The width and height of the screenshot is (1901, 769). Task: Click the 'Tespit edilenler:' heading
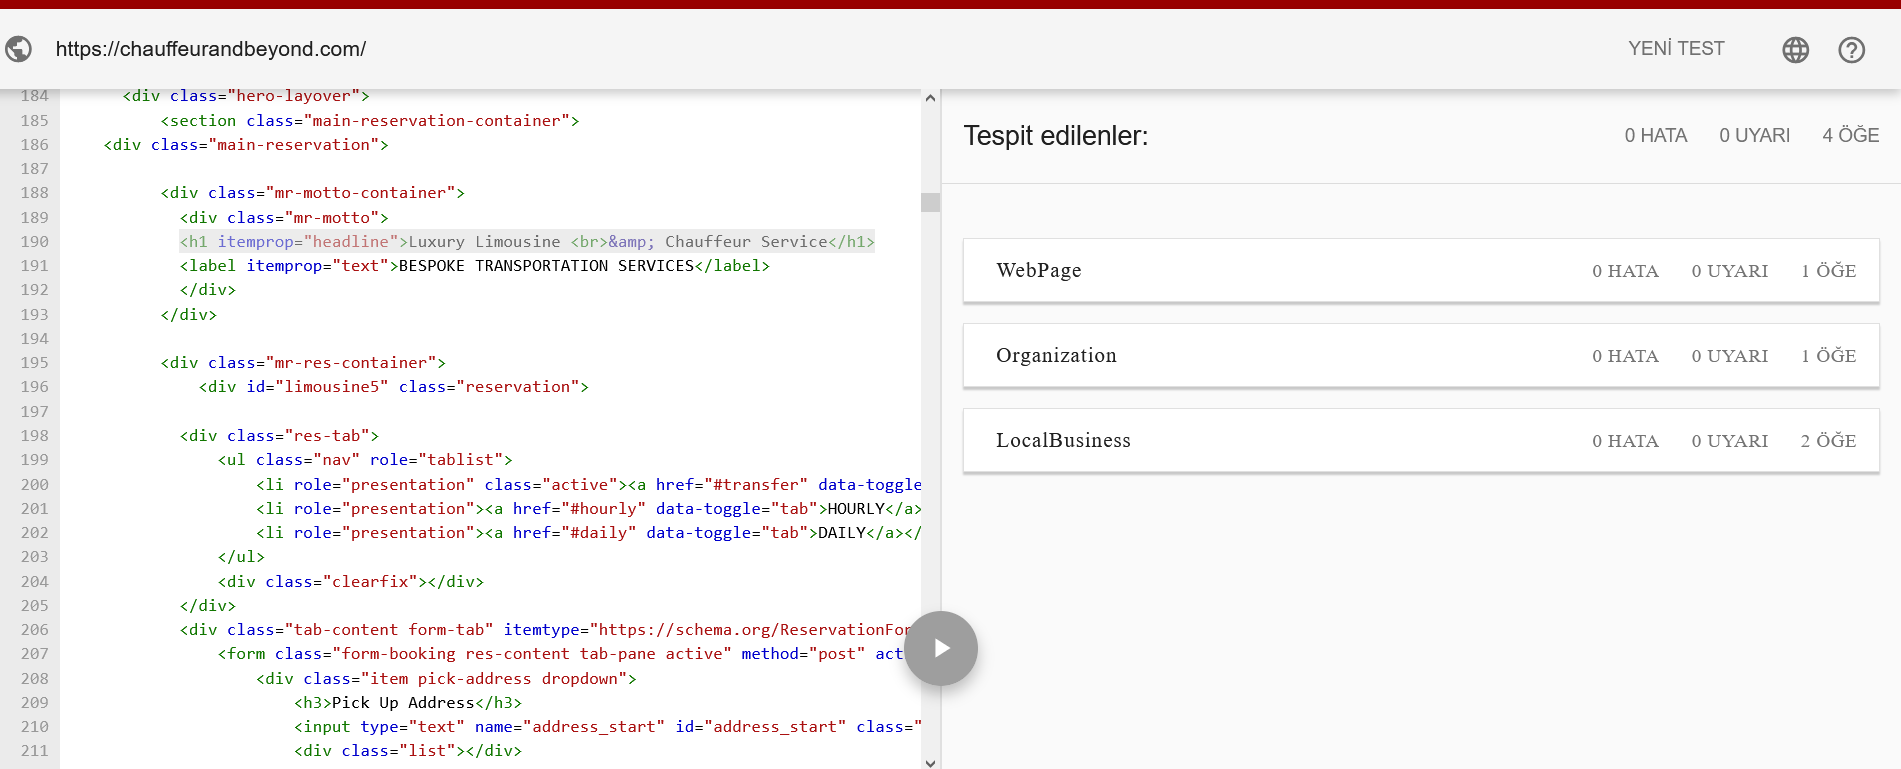click(1056, 136)
